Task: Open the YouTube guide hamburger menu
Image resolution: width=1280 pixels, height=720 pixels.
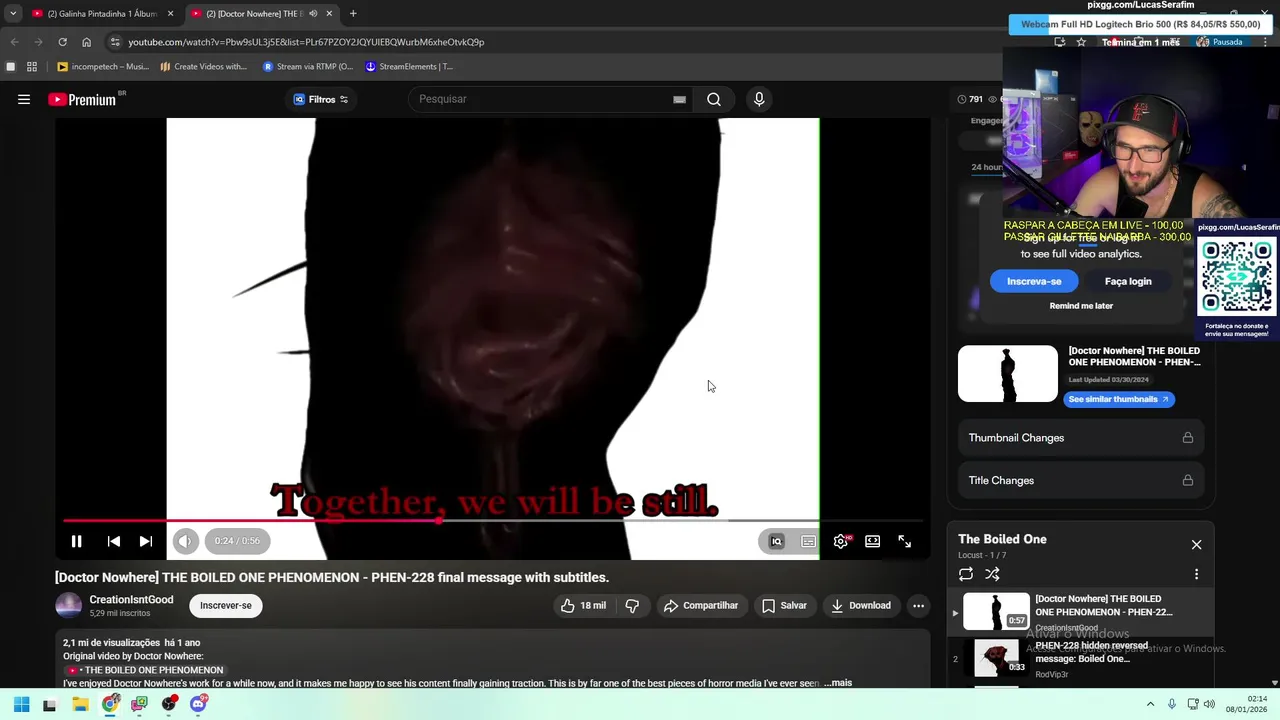Action: (x=24, y=99)
